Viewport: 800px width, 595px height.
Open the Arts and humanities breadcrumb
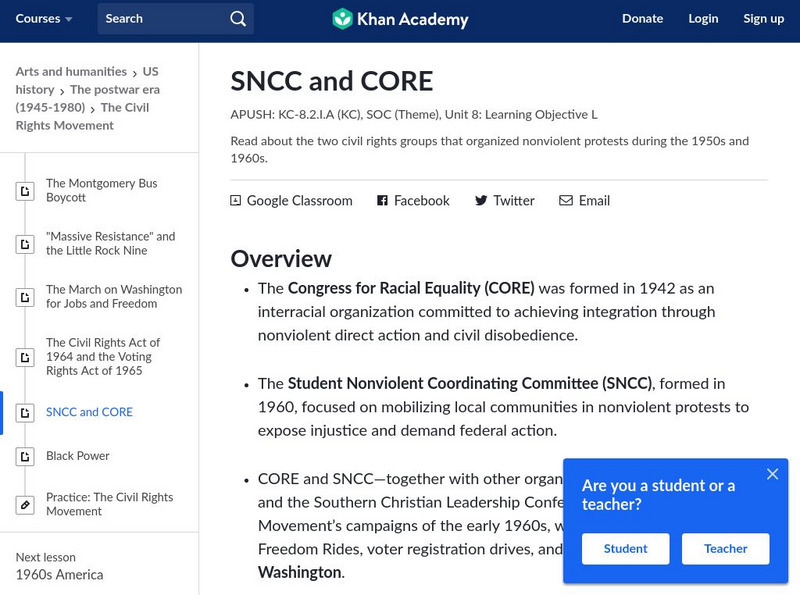click(71, 72)
